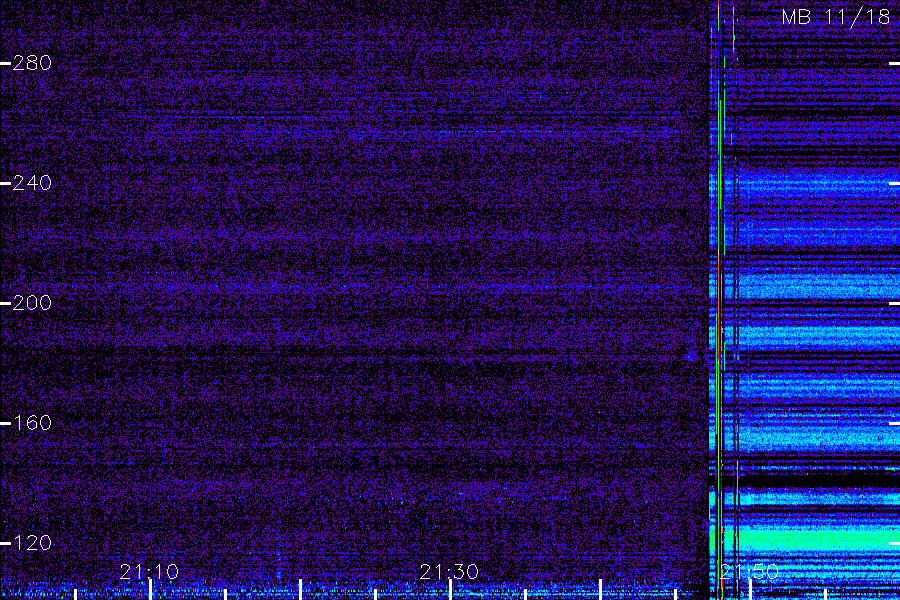
Task: Click the 21:30 time axis label
Action: [x=449, y=572]
